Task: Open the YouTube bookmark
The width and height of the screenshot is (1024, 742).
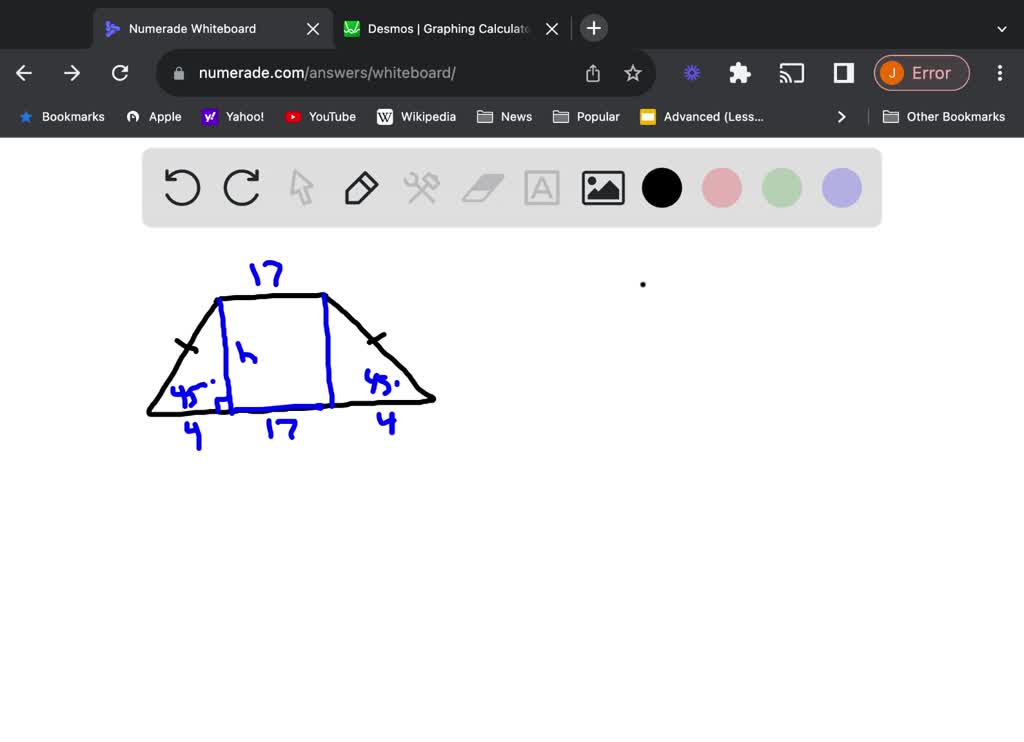Action: click(320, 116)
